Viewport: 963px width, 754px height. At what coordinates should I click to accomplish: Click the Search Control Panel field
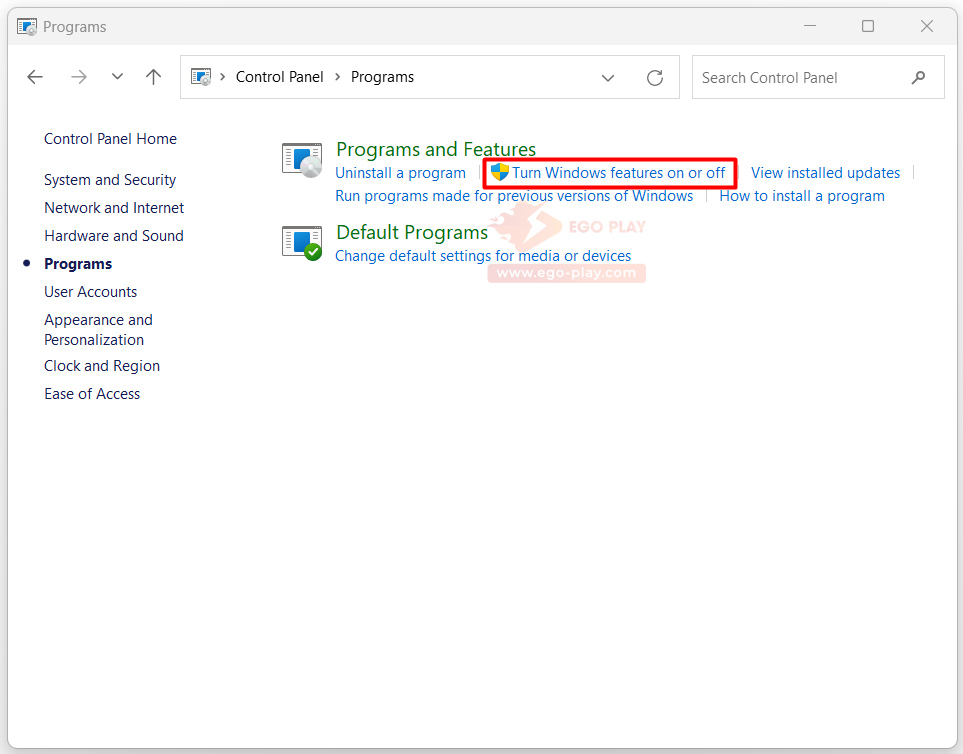[x=800, y=77]
